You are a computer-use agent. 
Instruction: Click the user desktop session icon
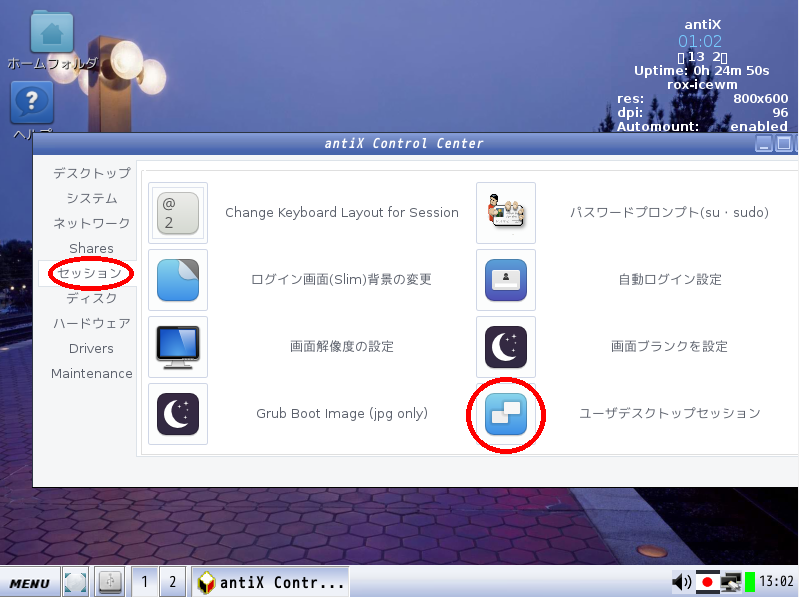pos(505,414)
